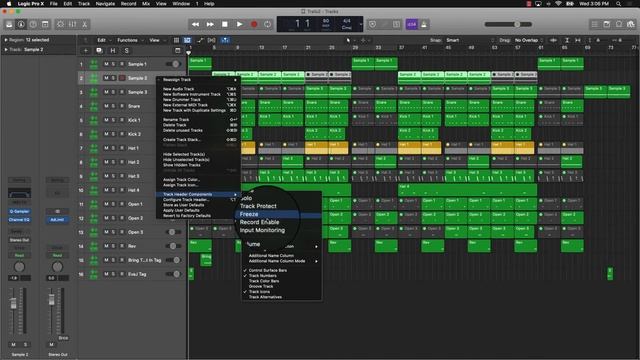
Task: Adjust the Sample 2 channel strip volume fader
Action: pos(13,303)
